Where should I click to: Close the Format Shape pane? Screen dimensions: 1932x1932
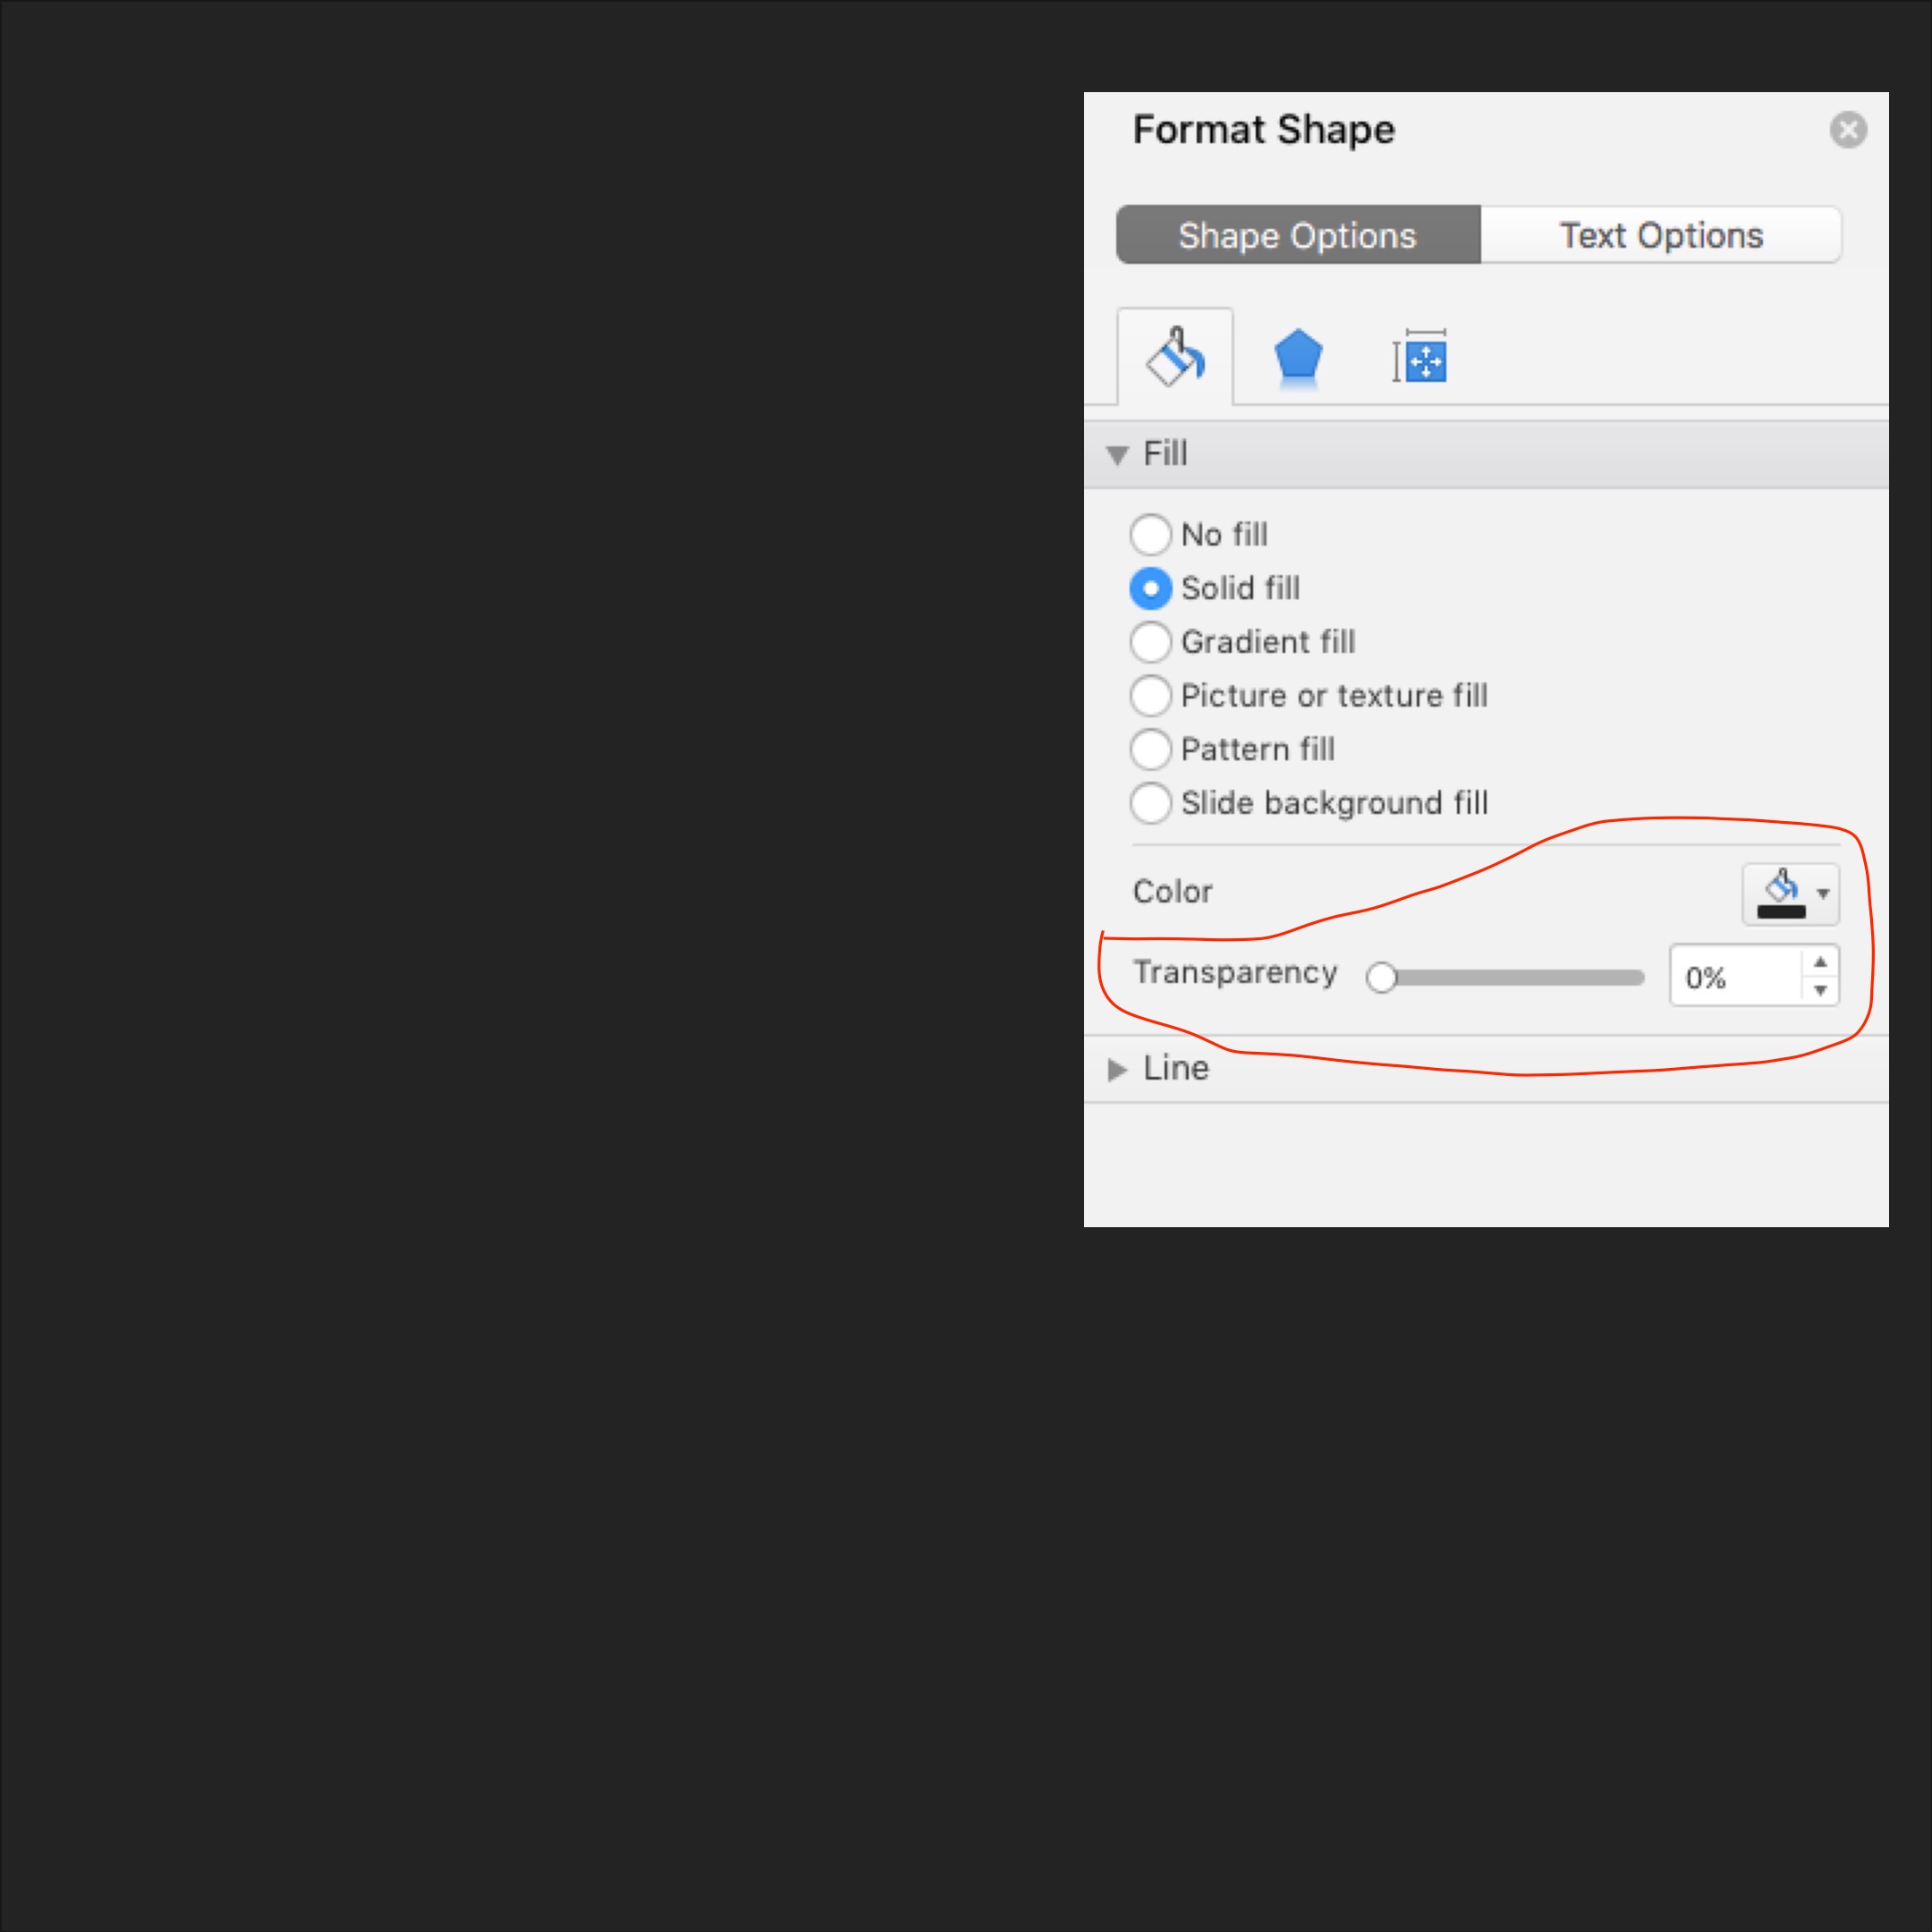pos(1847,130)
